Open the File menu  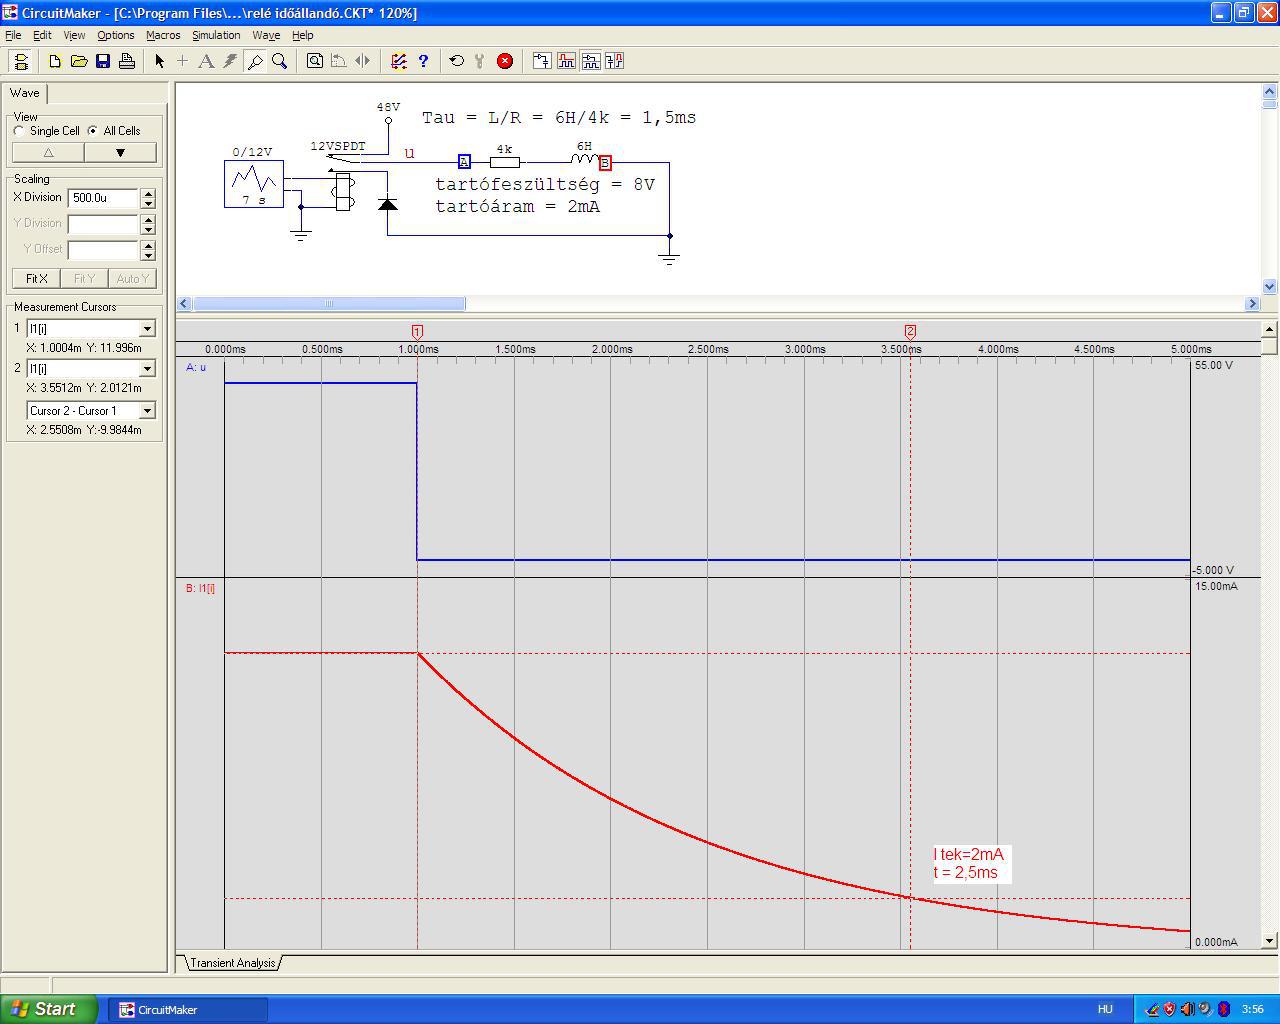(x=13, y=35)
